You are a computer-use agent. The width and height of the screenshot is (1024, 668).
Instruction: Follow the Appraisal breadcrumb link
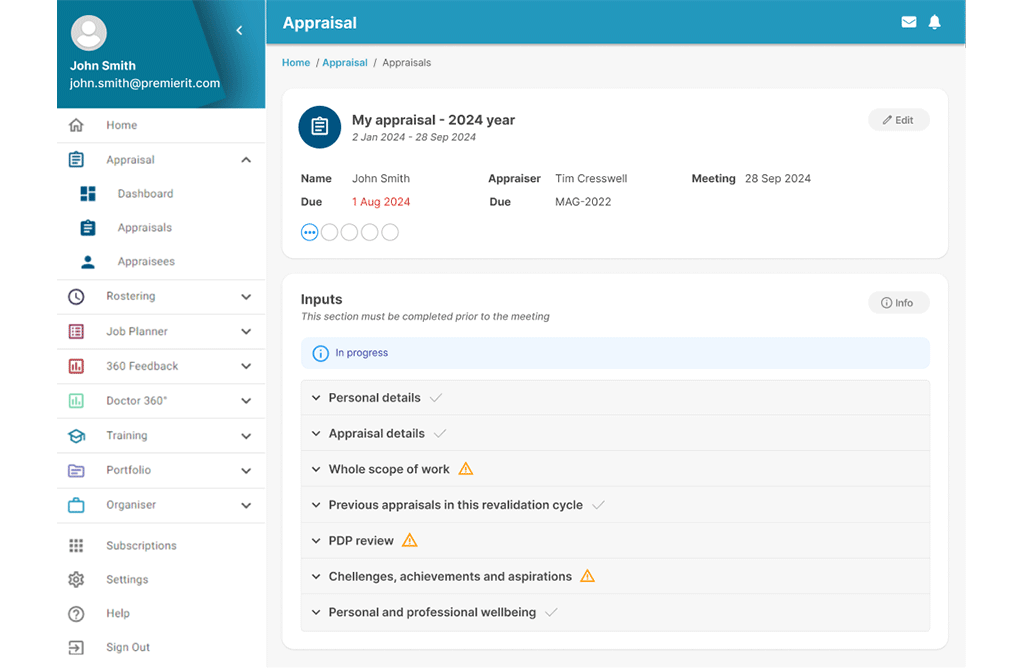[x=345, y=63]
